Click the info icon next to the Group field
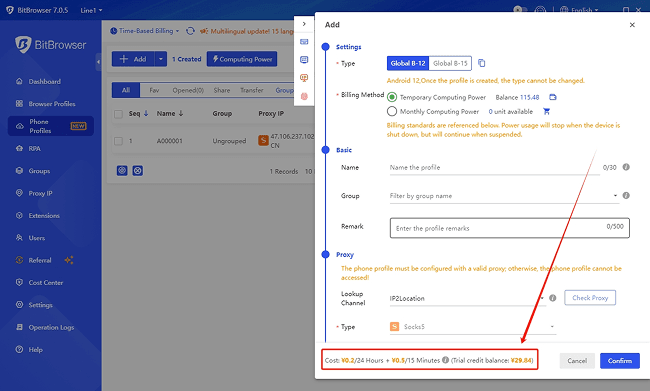Viewport: 650px width, 391px height. (626, 195)
